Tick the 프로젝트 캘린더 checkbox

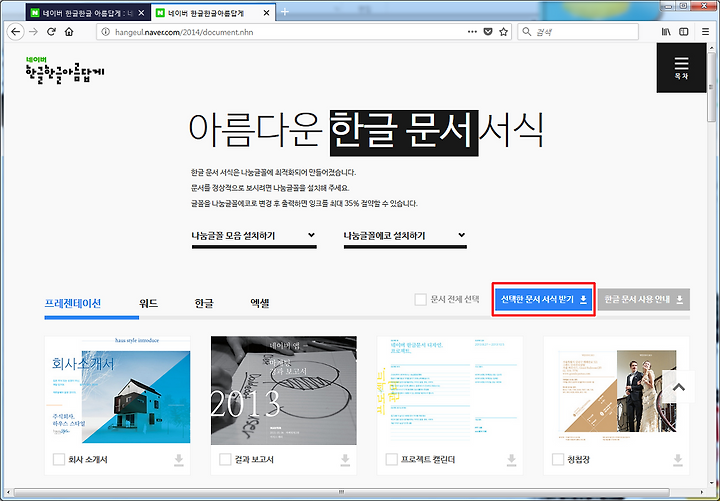pyautogui.click(x=391, y=459)
